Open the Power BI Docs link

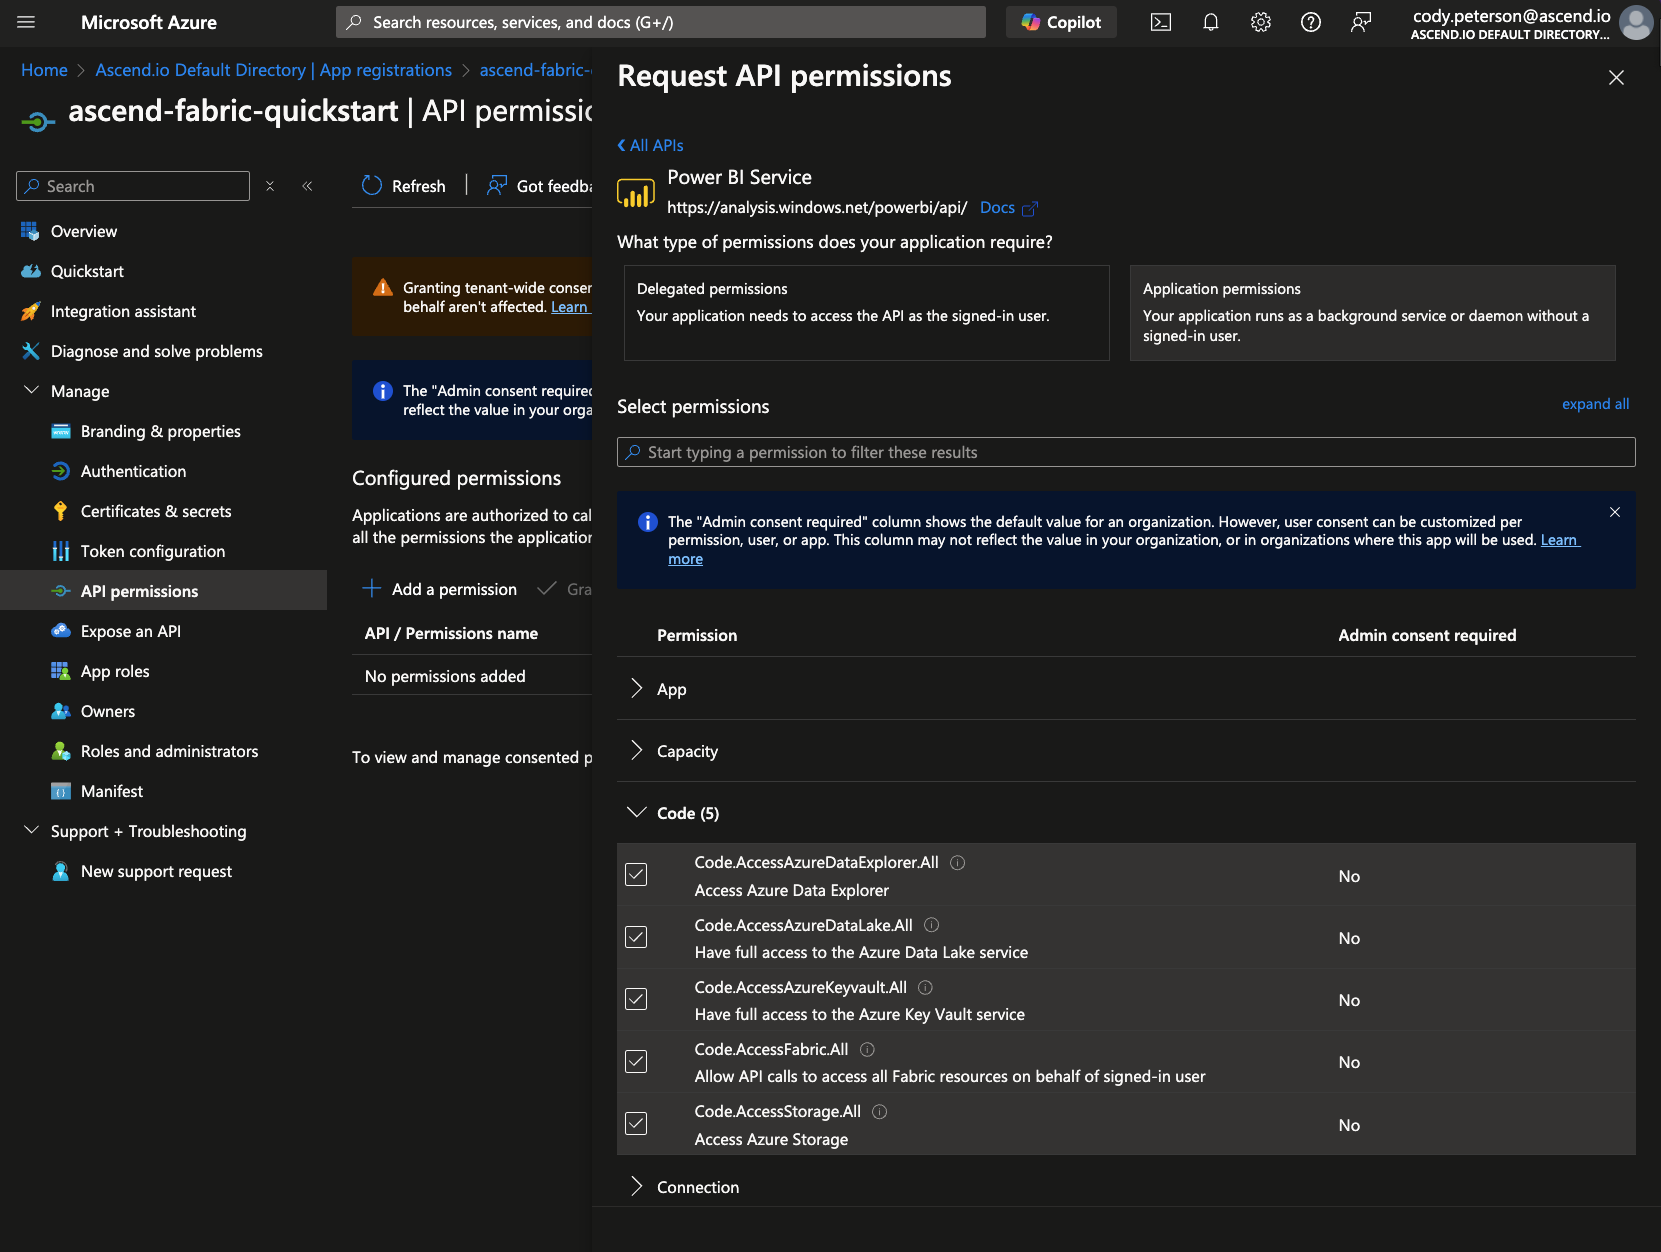(1008, 208)
